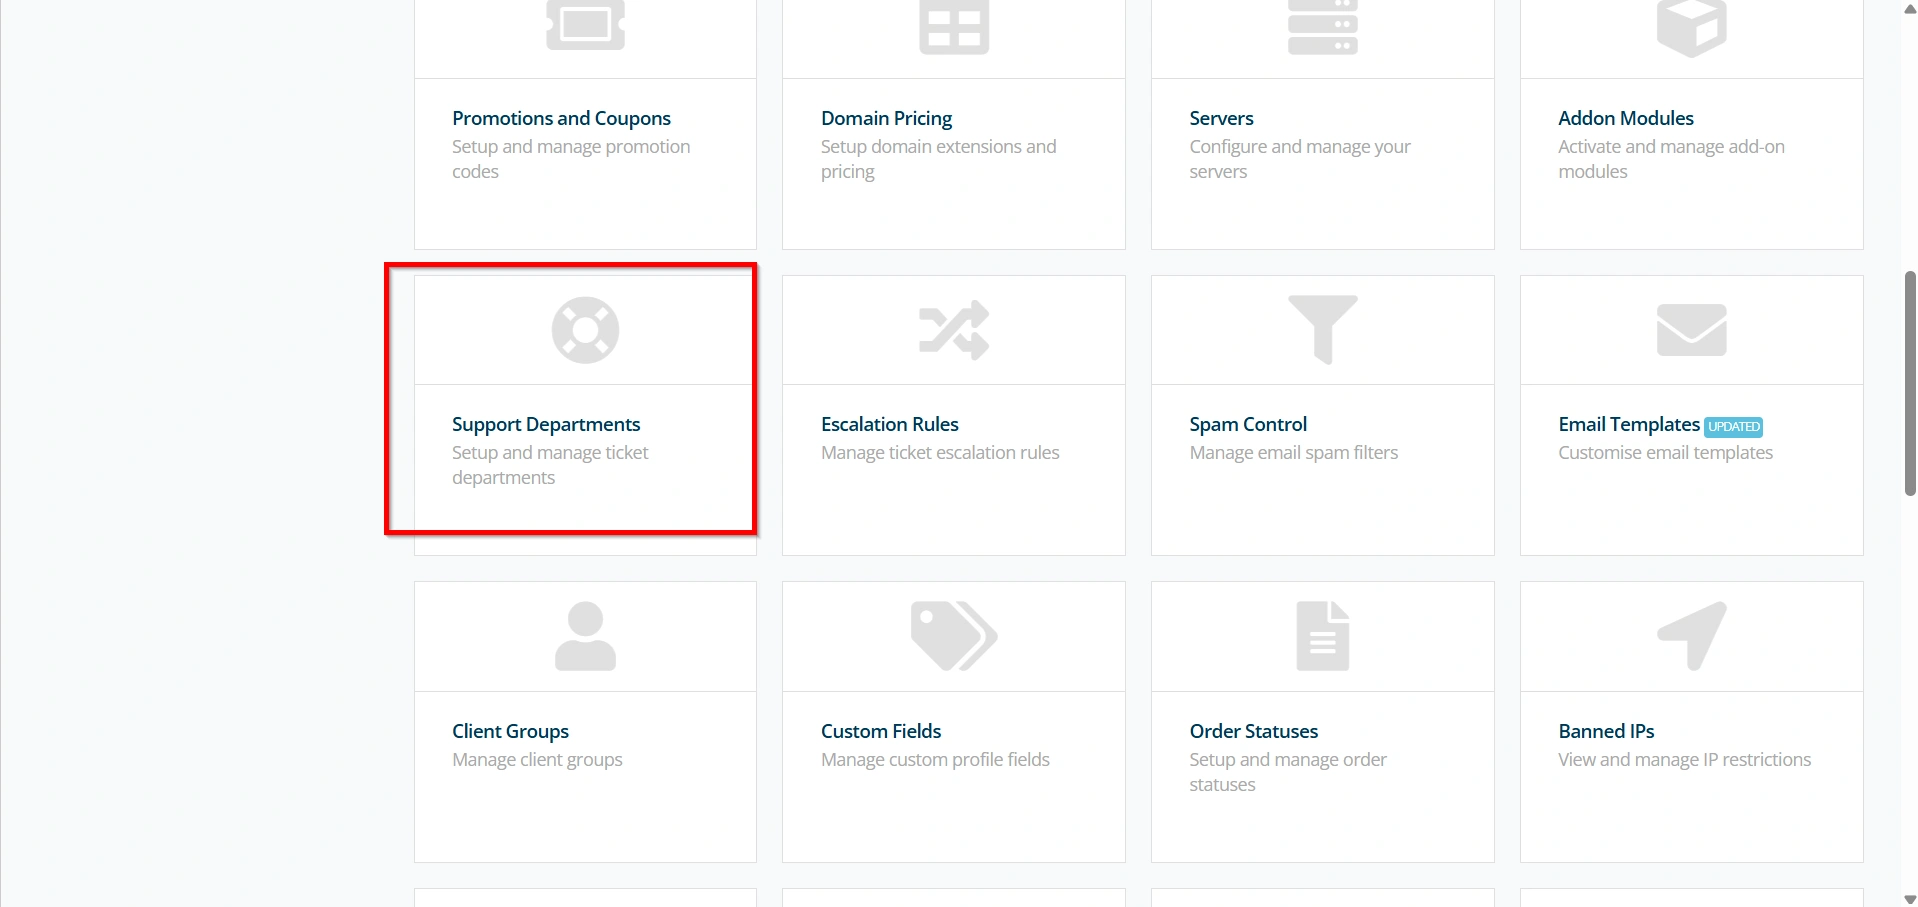Click the tags icon for Custom Fields
This screenshot has width=1918, height=907.
click(954, 636)
